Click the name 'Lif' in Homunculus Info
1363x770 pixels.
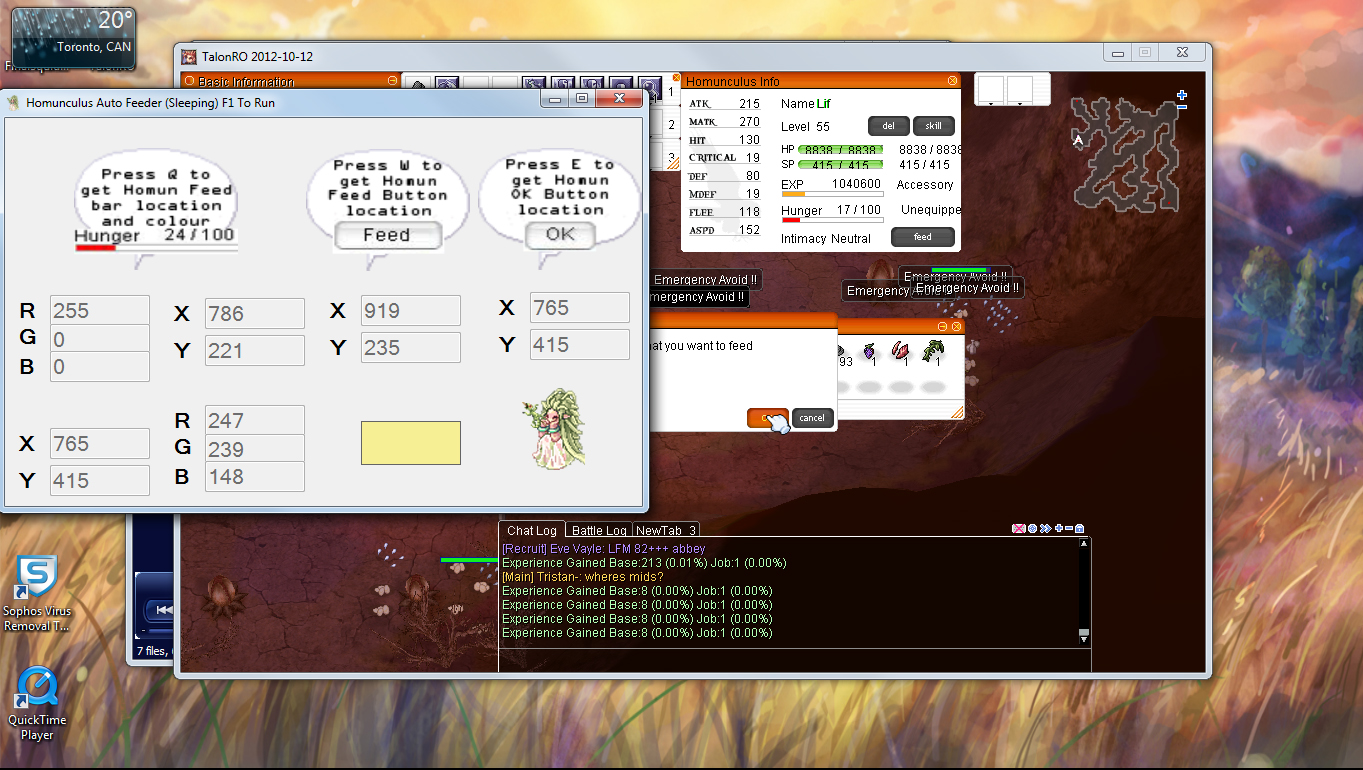[824, 103]
